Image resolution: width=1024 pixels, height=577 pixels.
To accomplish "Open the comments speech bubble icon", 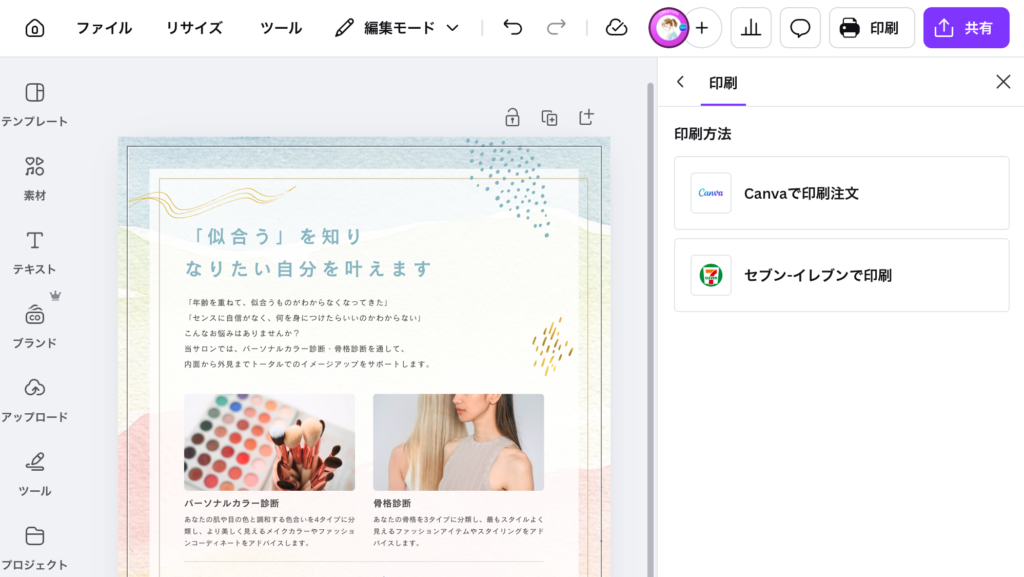I will pyautogui.click(x=800, y=28).
